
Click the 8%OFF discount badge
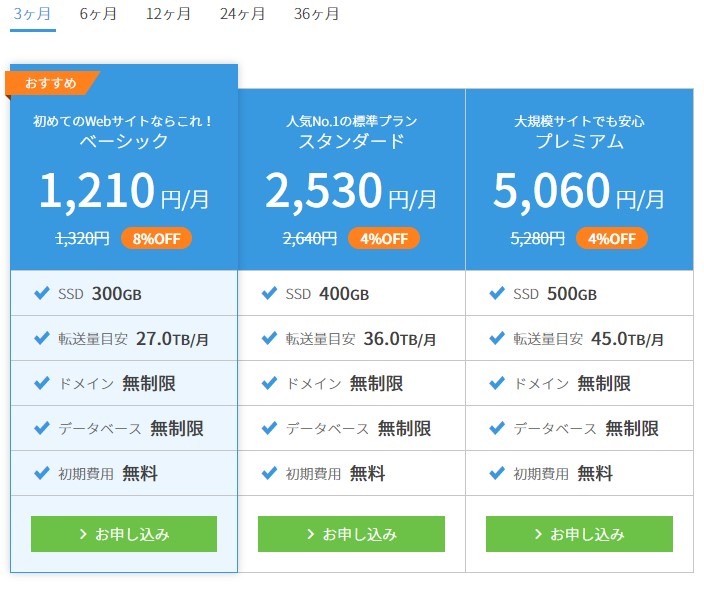click(x=156, y=238)
